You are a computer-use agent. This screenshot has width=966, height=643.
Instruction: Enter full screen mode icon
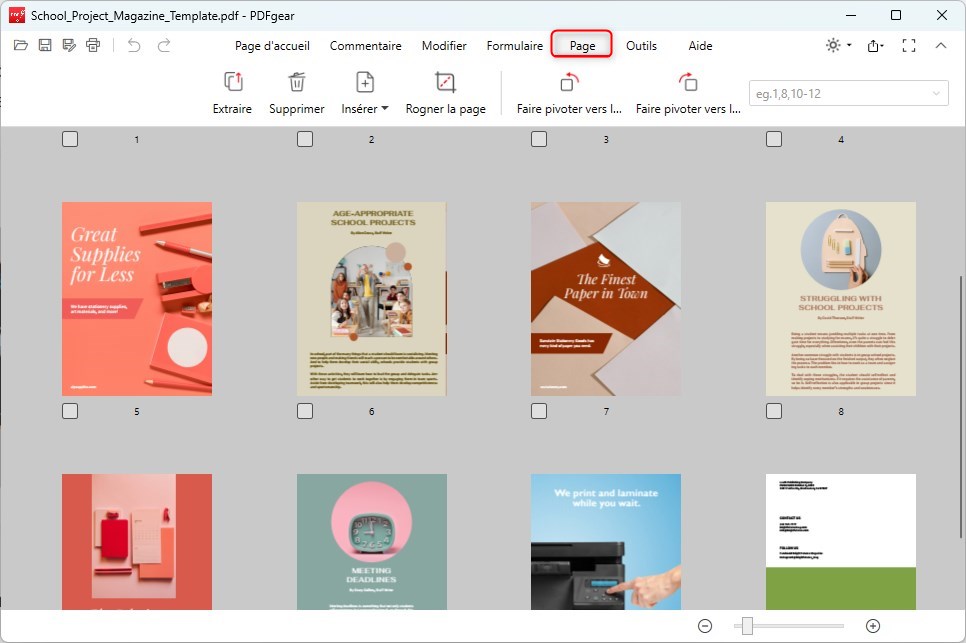pyautogui.click(x=909, y=45)
